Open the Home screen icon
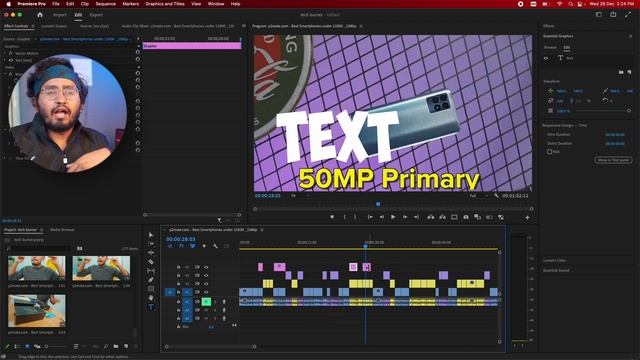This screenshot has height=360, width=640. pos(40,15)
